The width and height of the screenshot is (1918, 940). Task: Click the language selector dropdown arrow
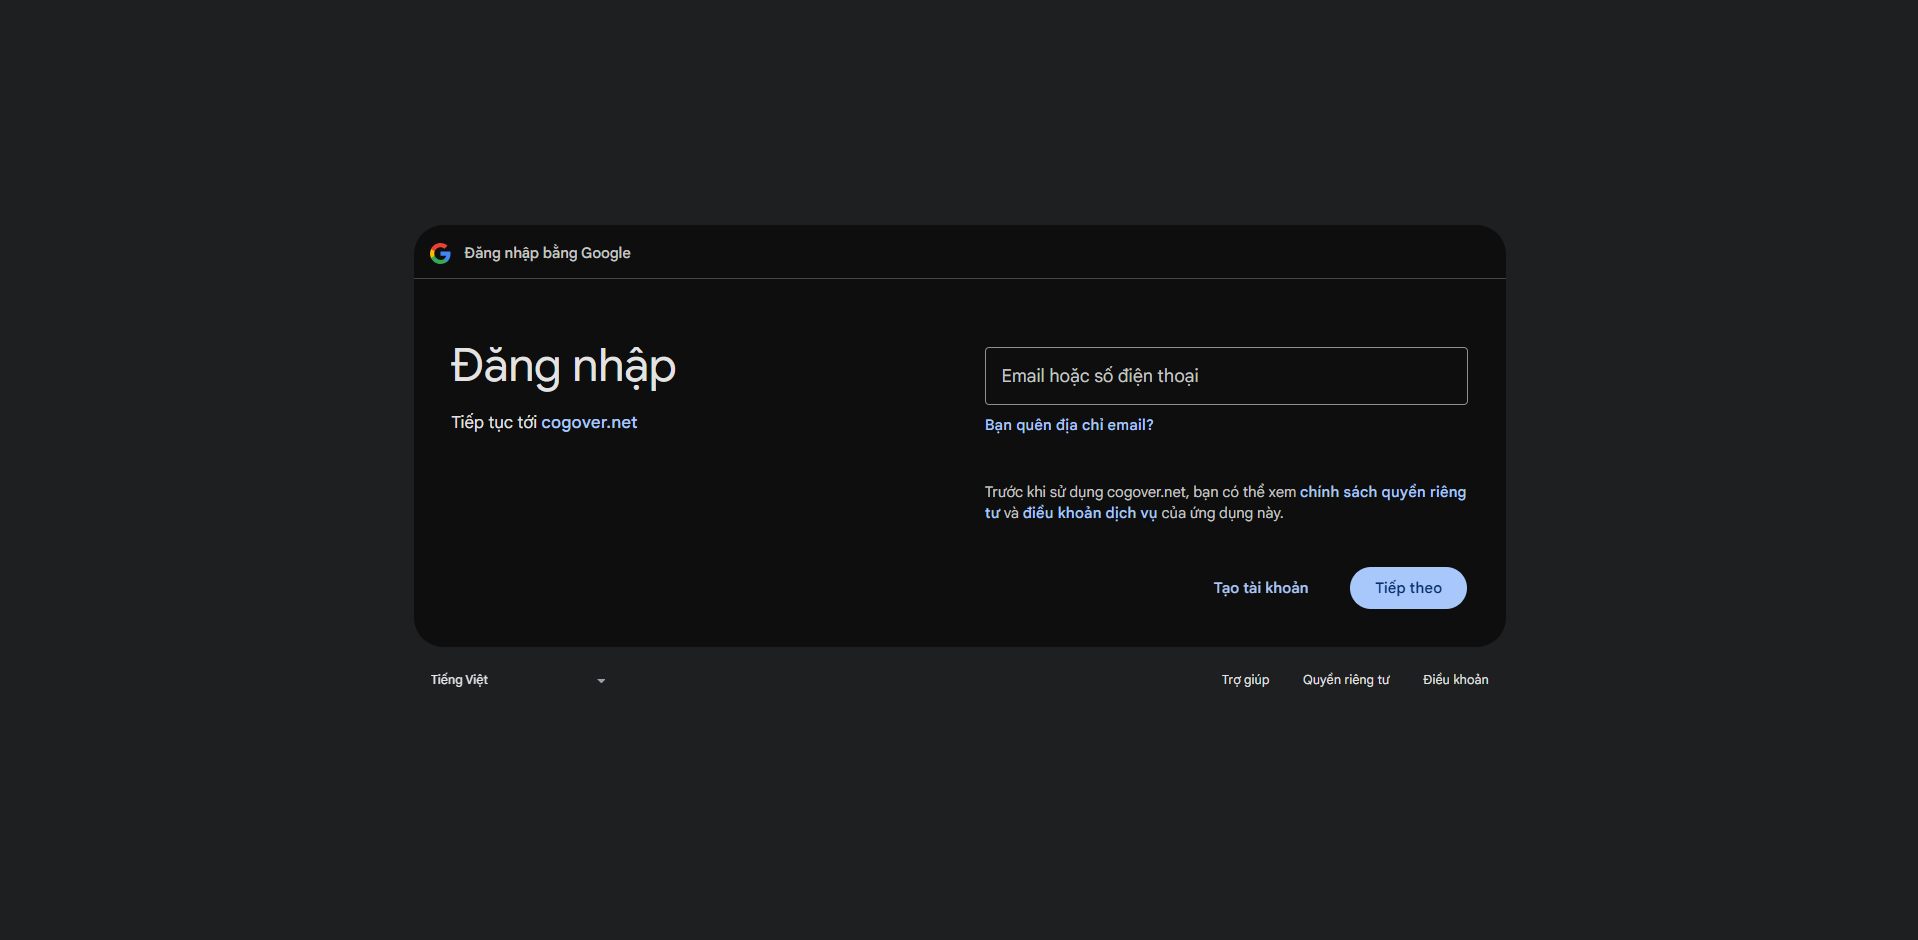tap(601, 681)
